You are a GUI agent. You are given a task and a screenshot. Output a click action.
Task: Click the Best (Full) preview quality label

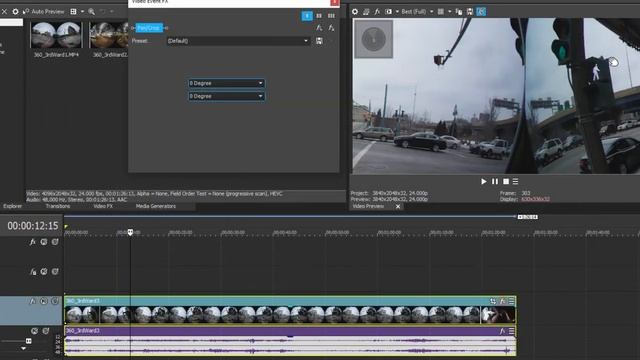tap(413, 11)
